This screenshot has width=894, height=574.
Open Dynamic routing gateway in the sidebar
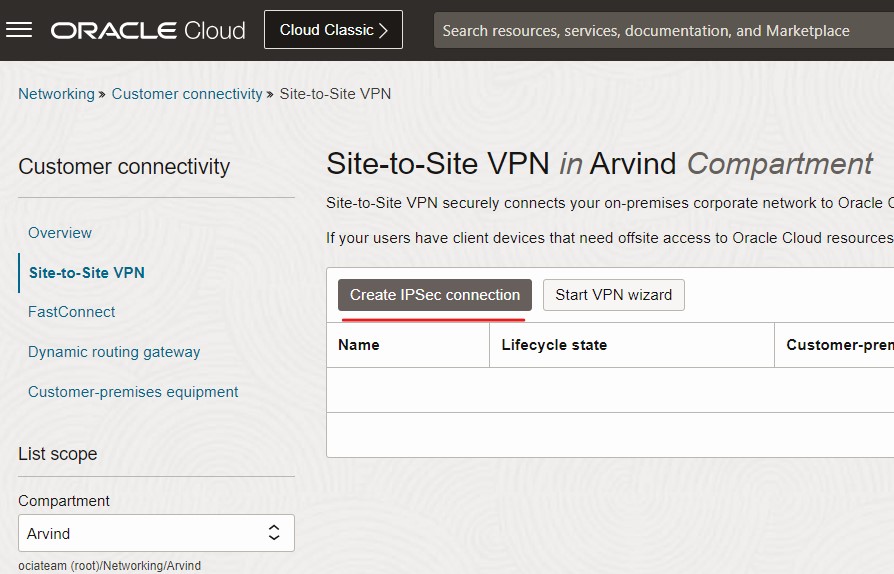point(114,352)
